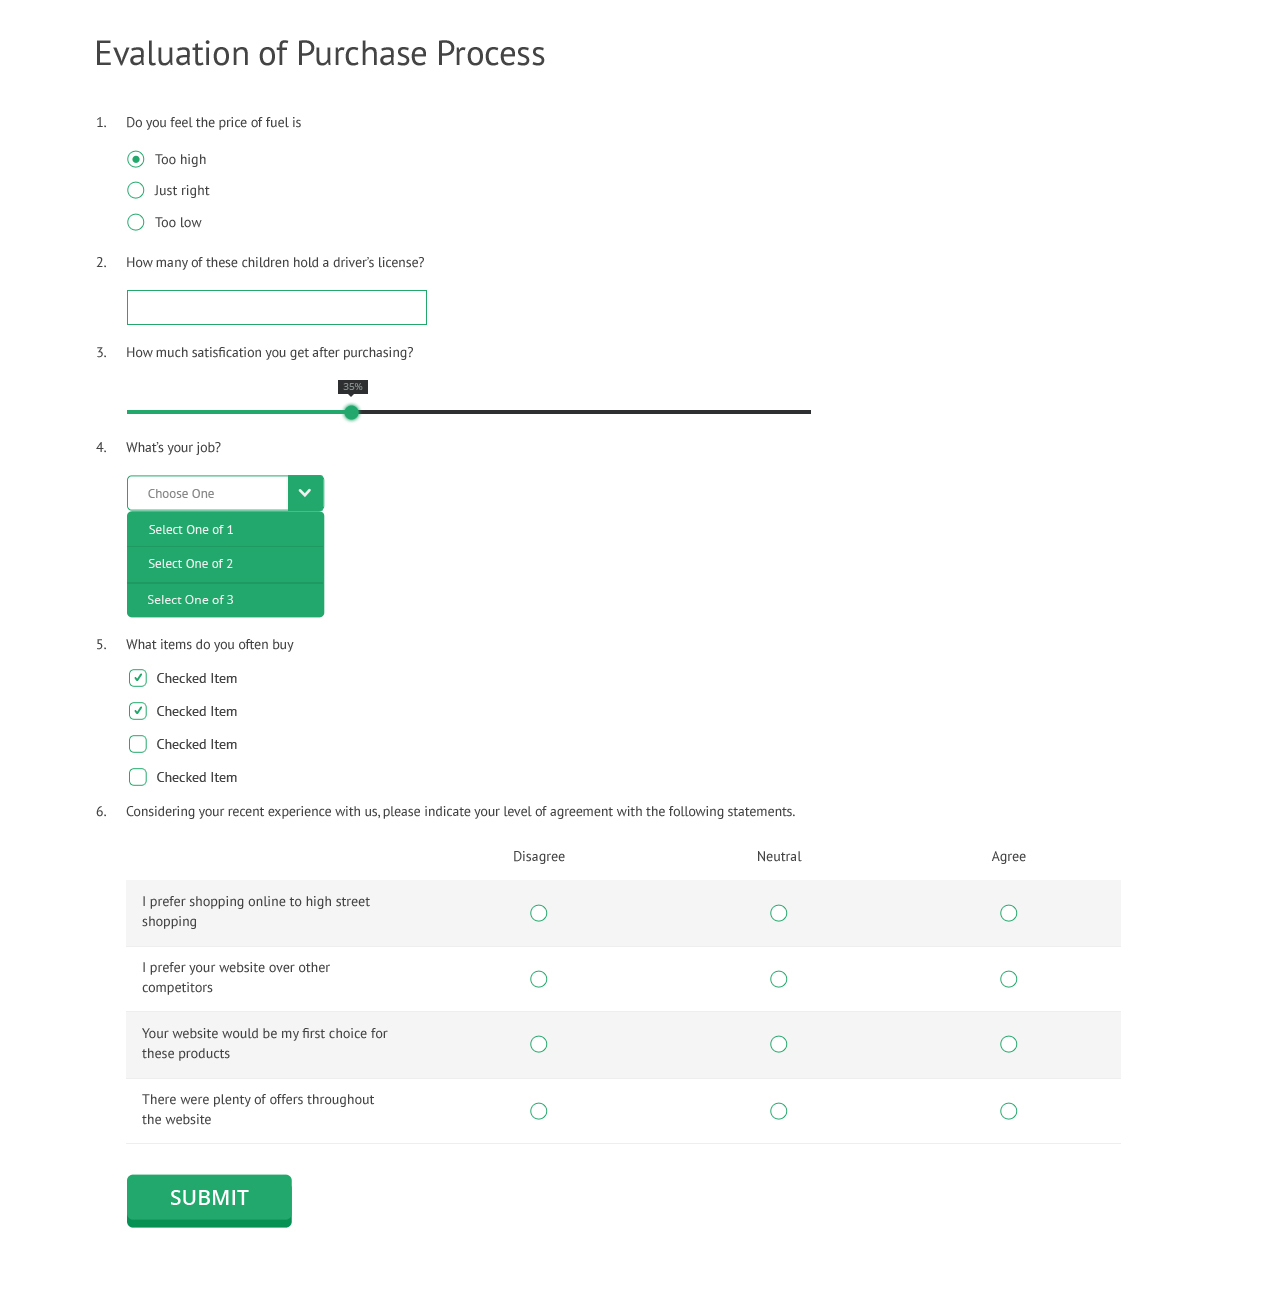Mark Agree for plenty of offers statement
Viewport: 1280px width, 1290px height.
(1009, 1111)
